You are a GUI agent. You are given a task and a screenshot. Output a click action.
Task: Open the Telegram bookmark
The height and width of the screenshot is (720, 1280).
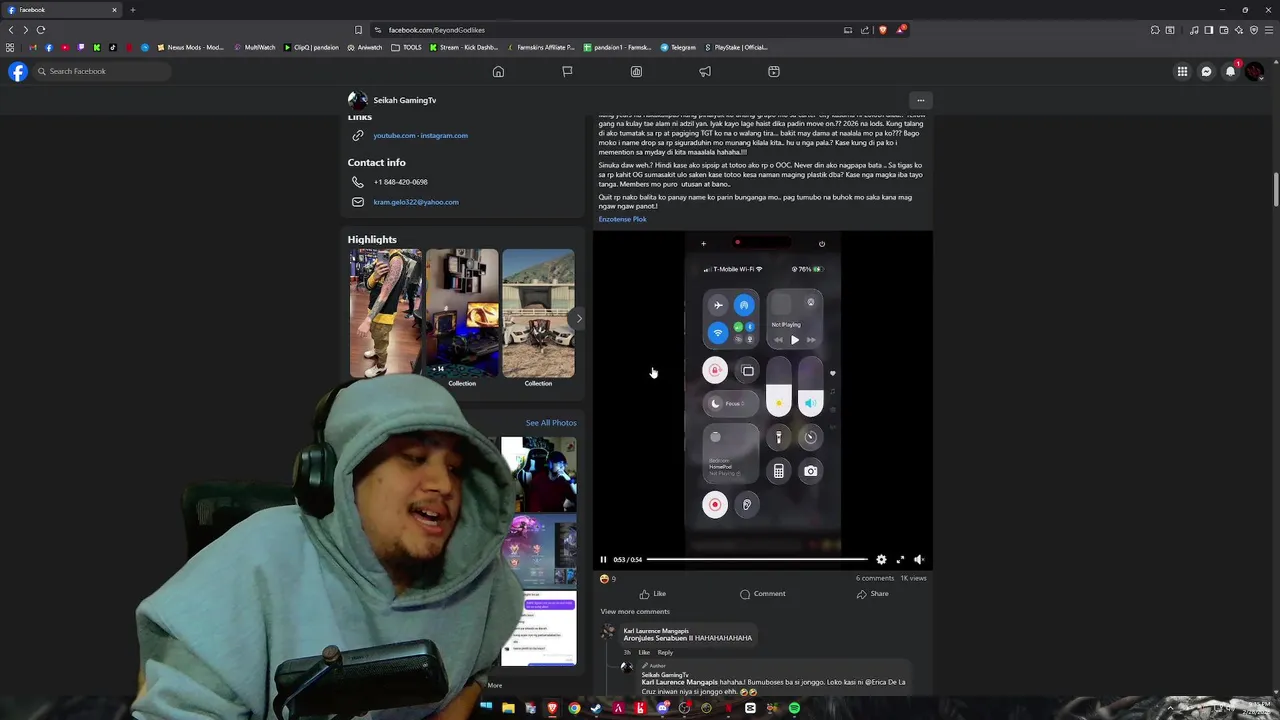[x=678, y=47]
